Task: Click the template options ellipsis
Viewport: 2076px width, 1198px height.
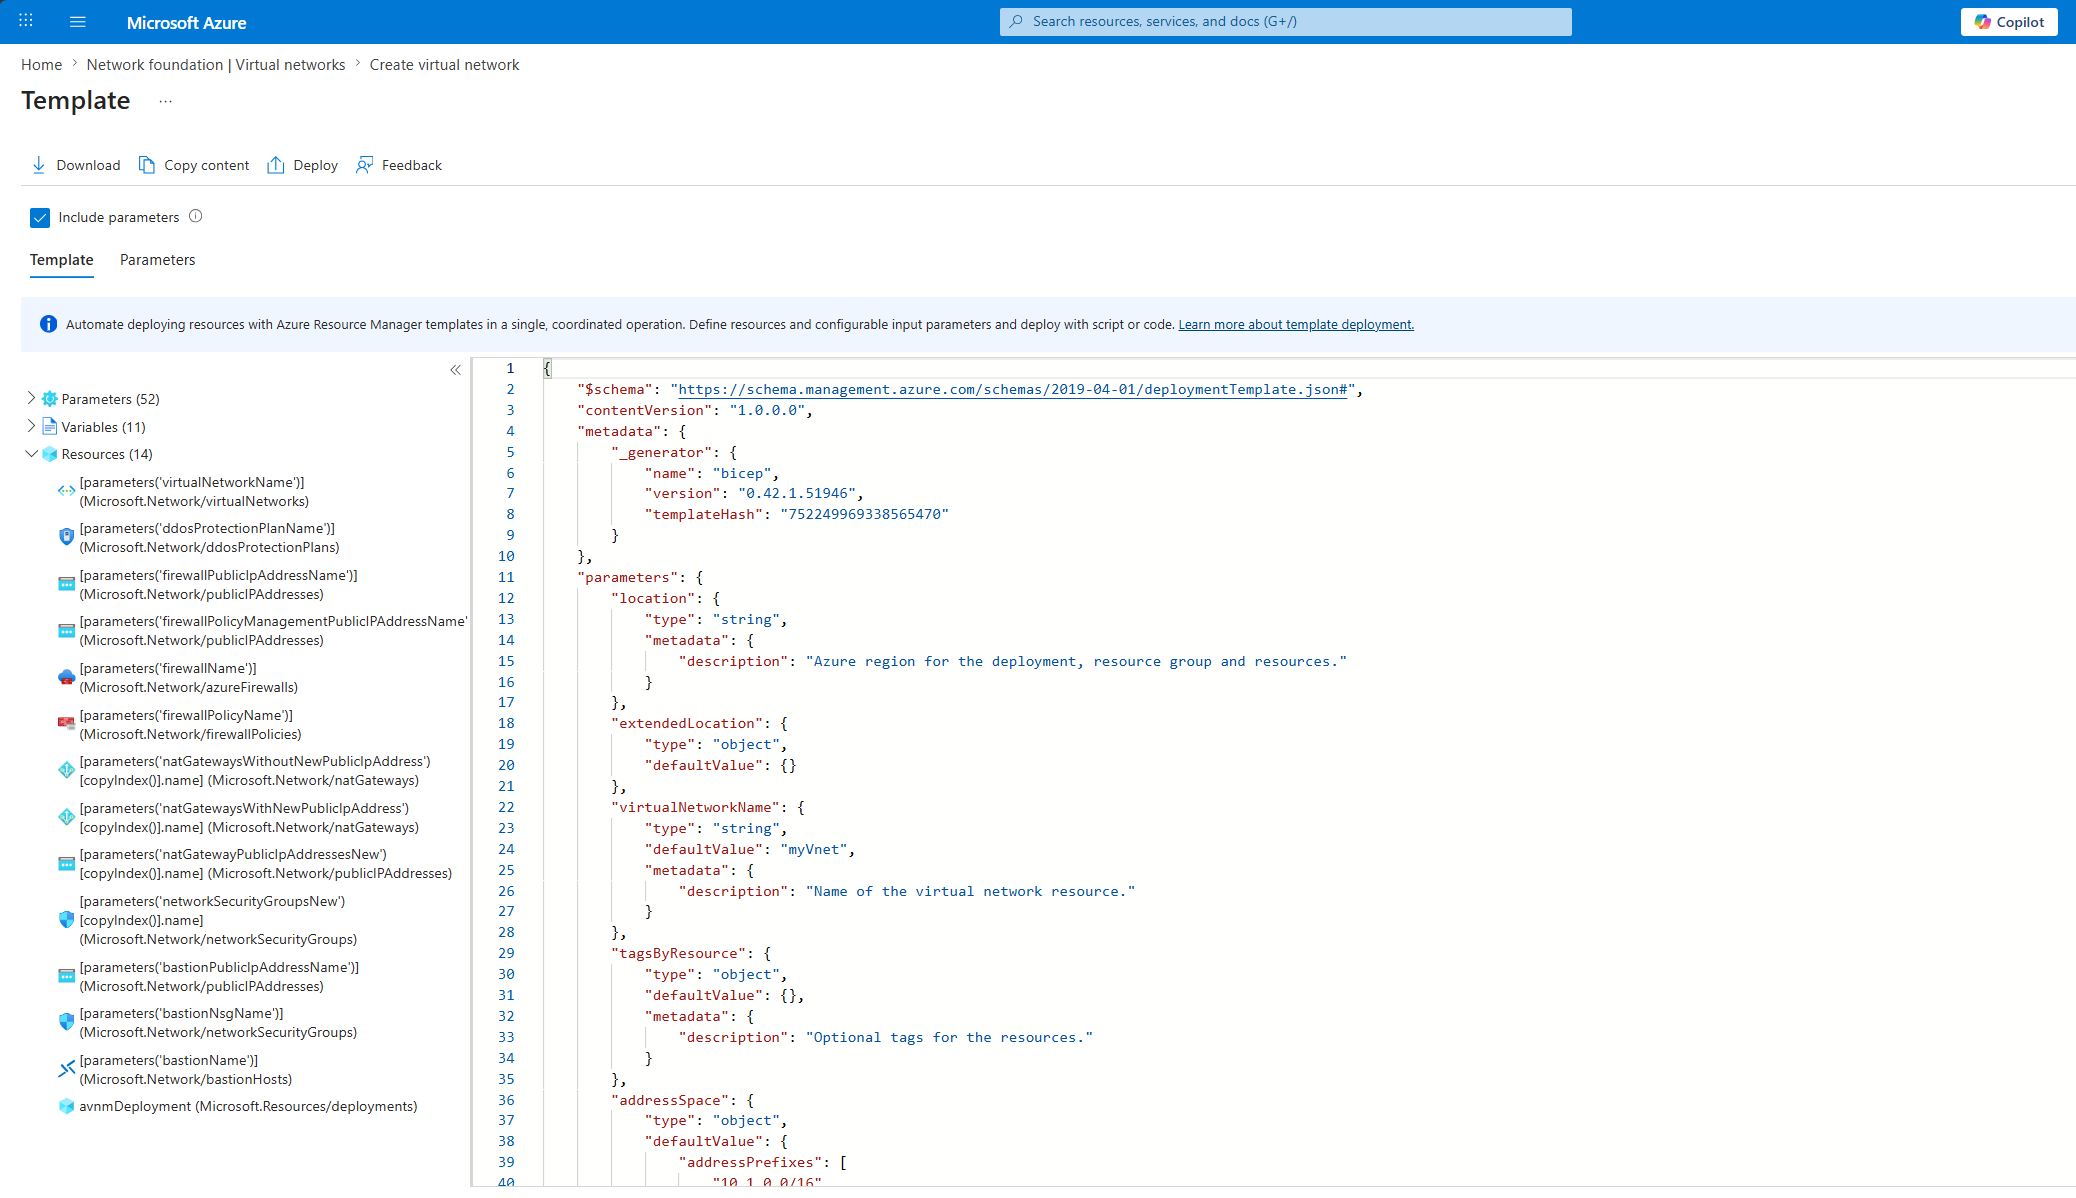Action: pyautogui.click(x=166, y=101)
